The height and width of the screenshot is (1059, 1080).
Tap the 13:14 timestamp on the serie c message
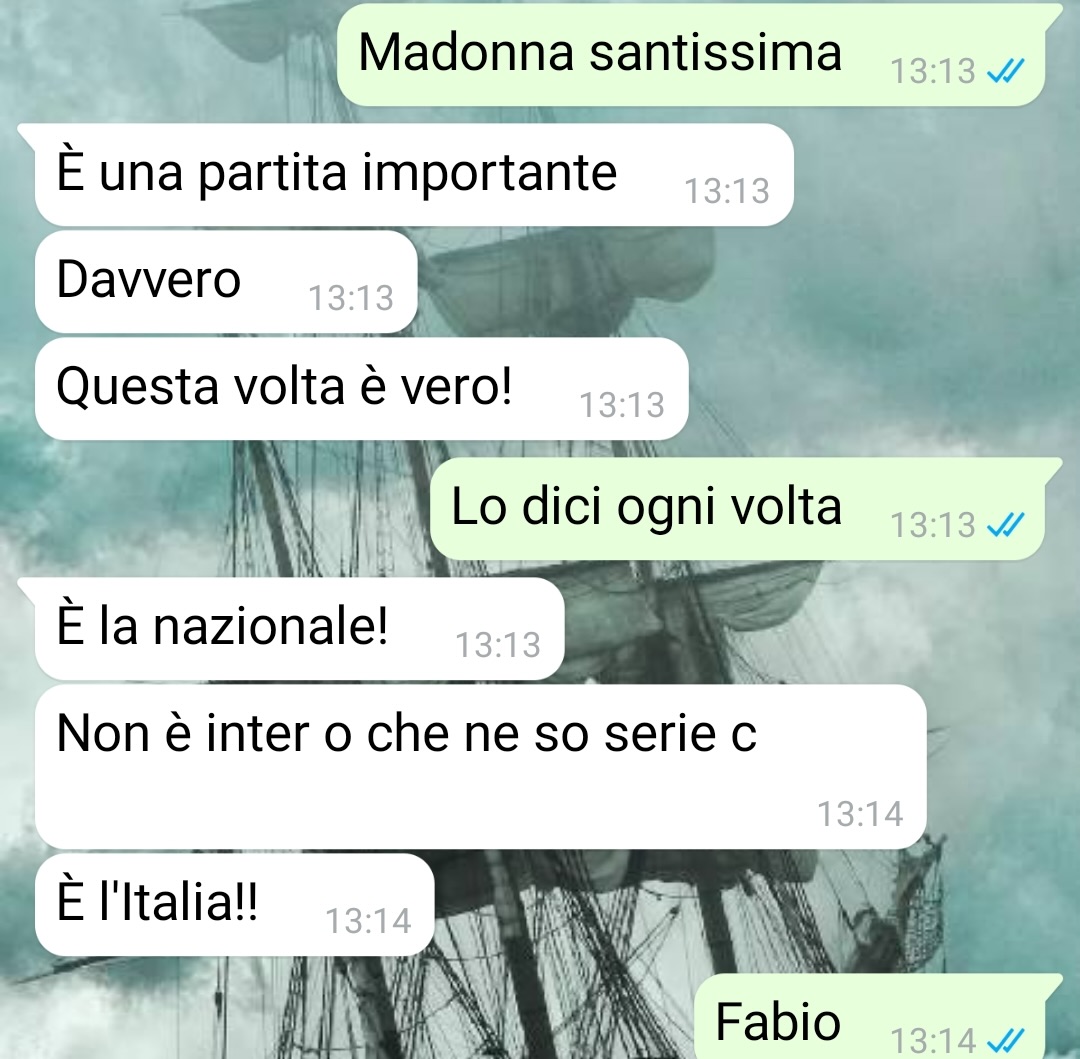pos(860,814)
